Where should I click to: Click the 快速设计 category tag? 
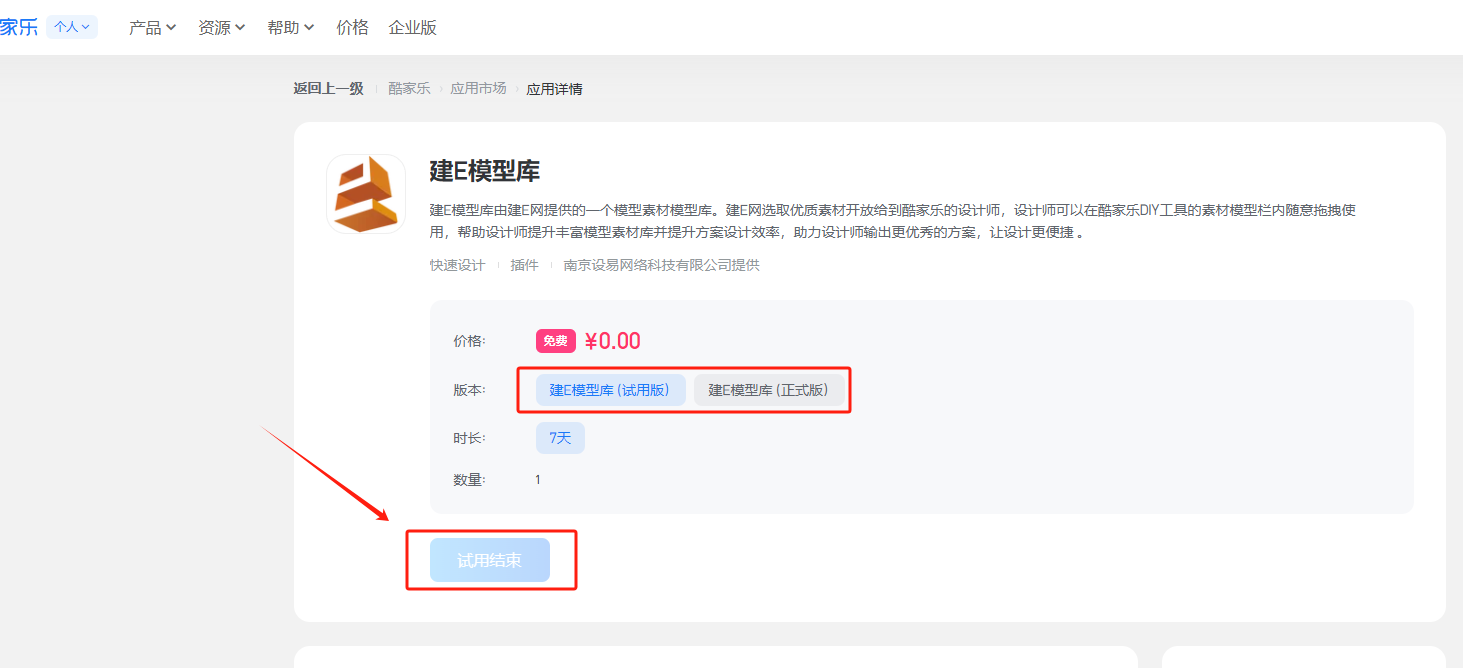pyautogui.click(x=457, y=265)
